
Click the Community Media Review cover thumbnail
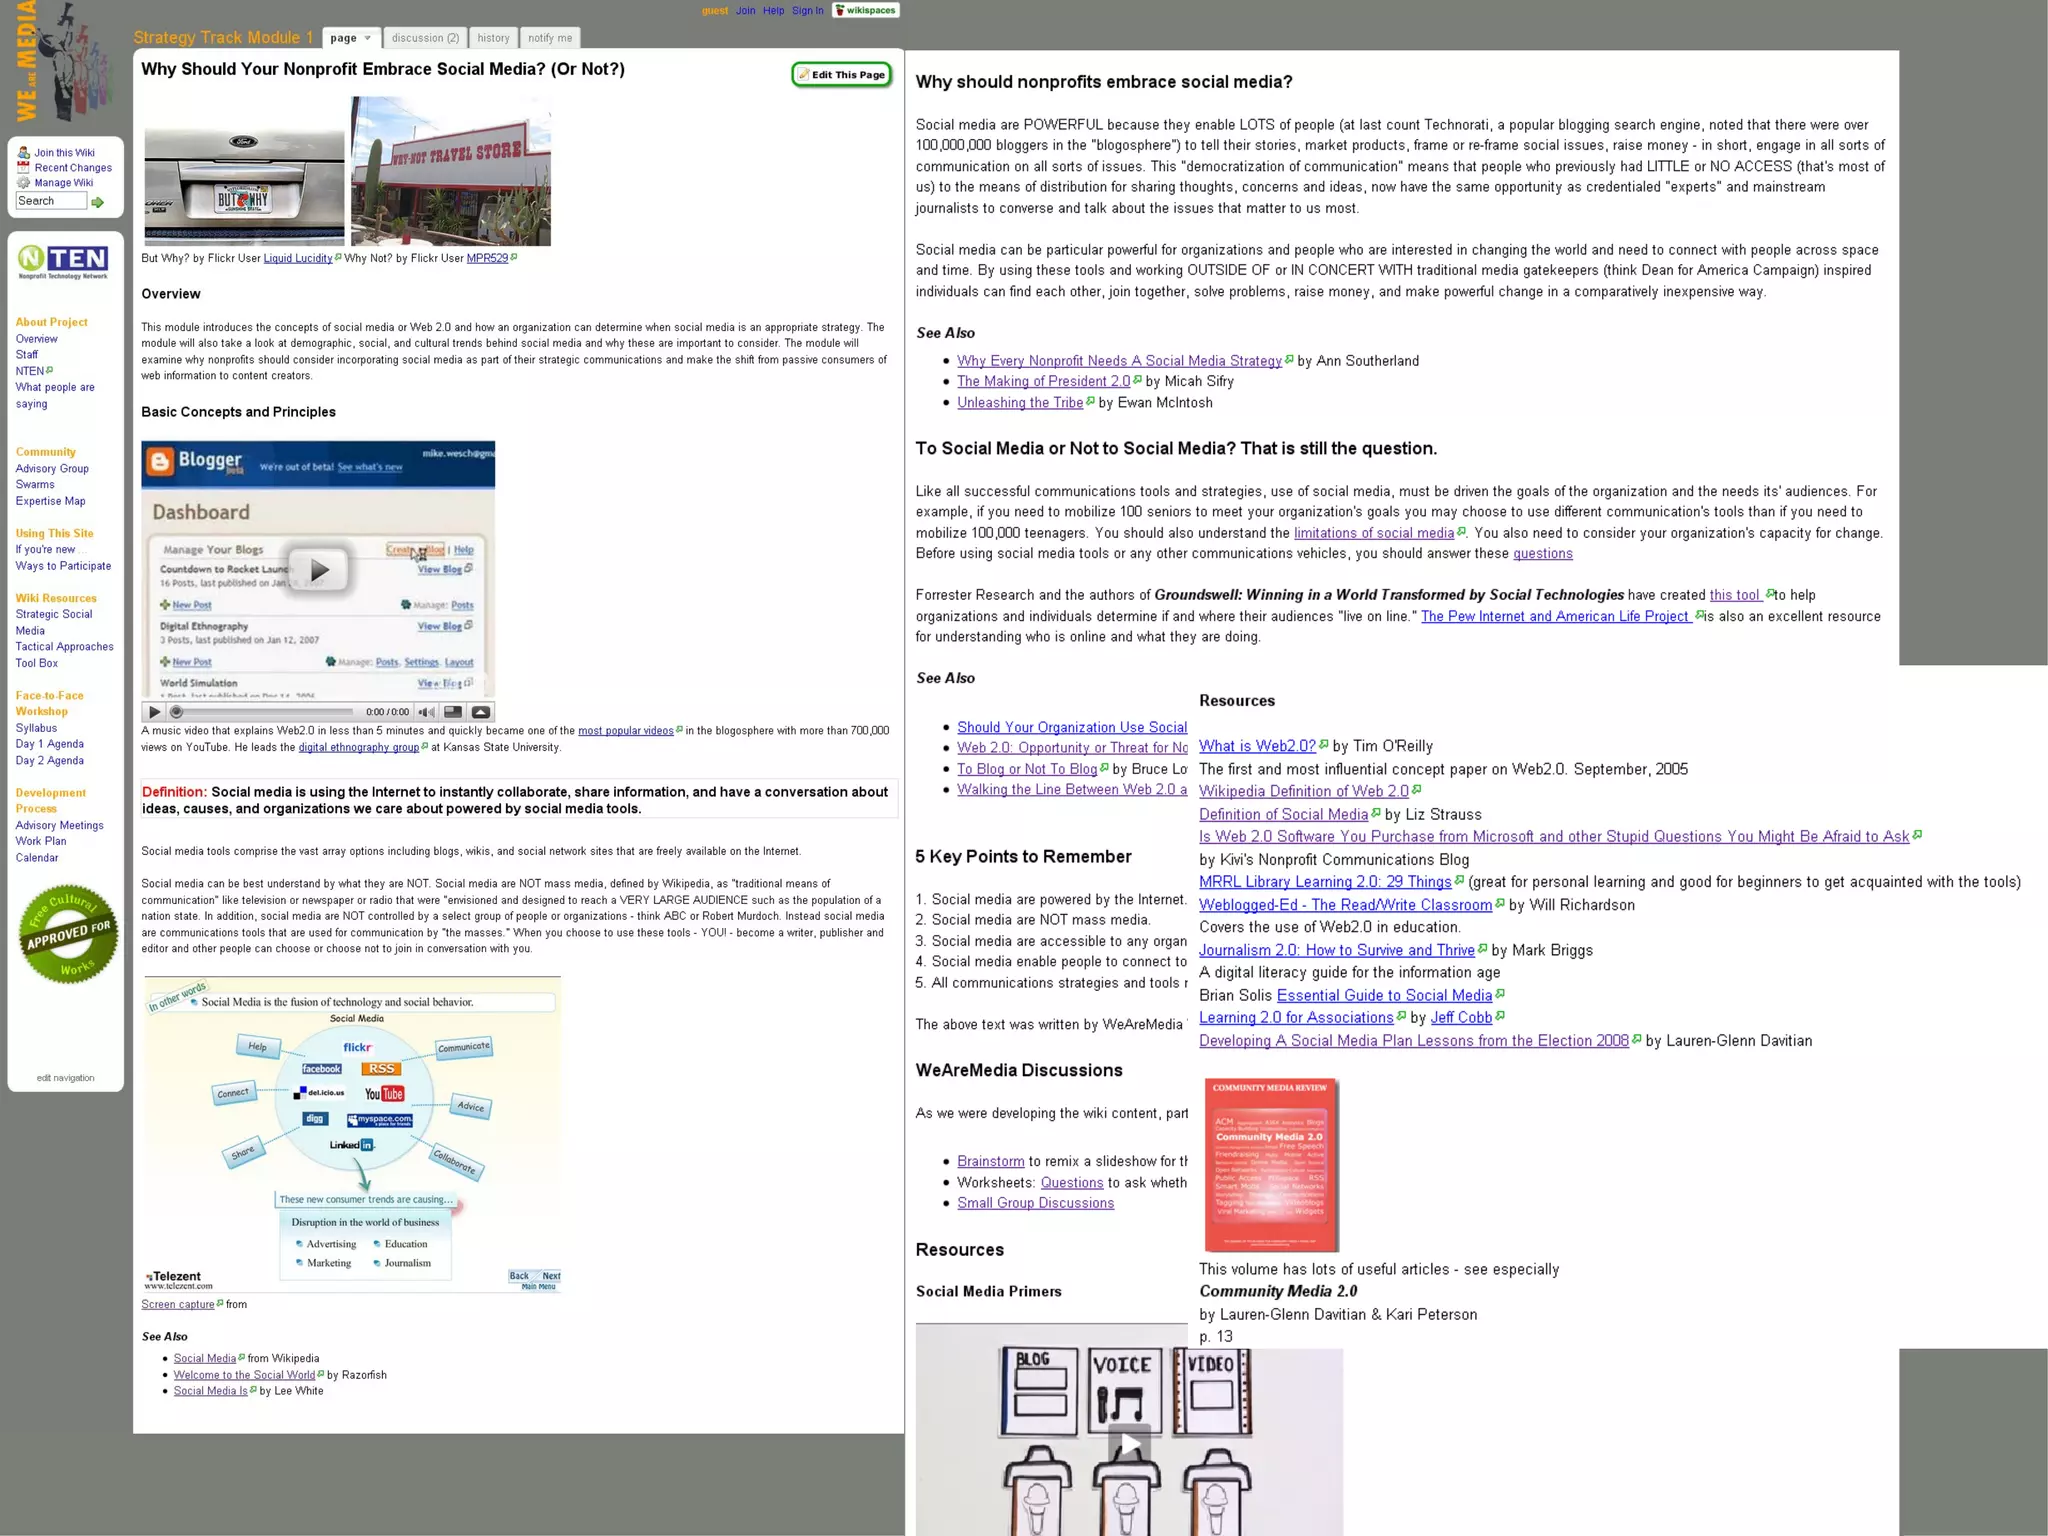(x=1270, y=1164)
